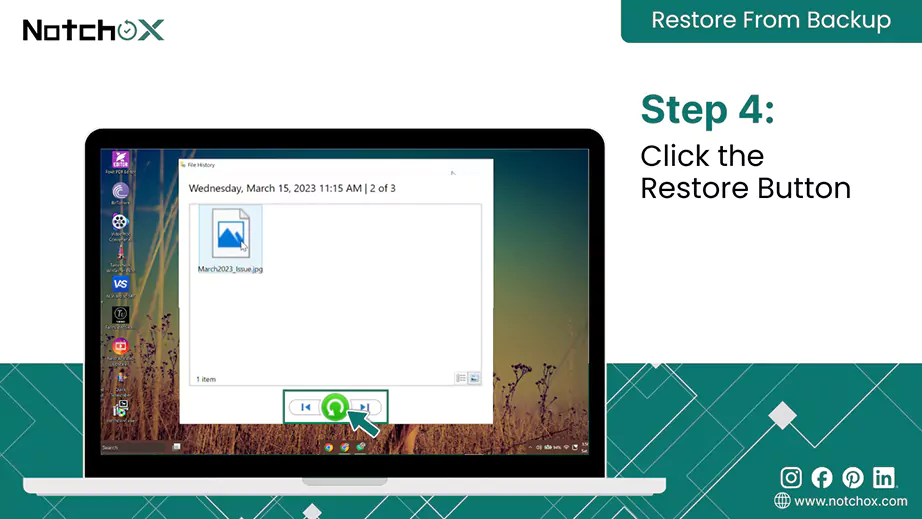Click the Restore From Backup banner
This screenshot has height=519, width=922.
(x=771, y=21)
